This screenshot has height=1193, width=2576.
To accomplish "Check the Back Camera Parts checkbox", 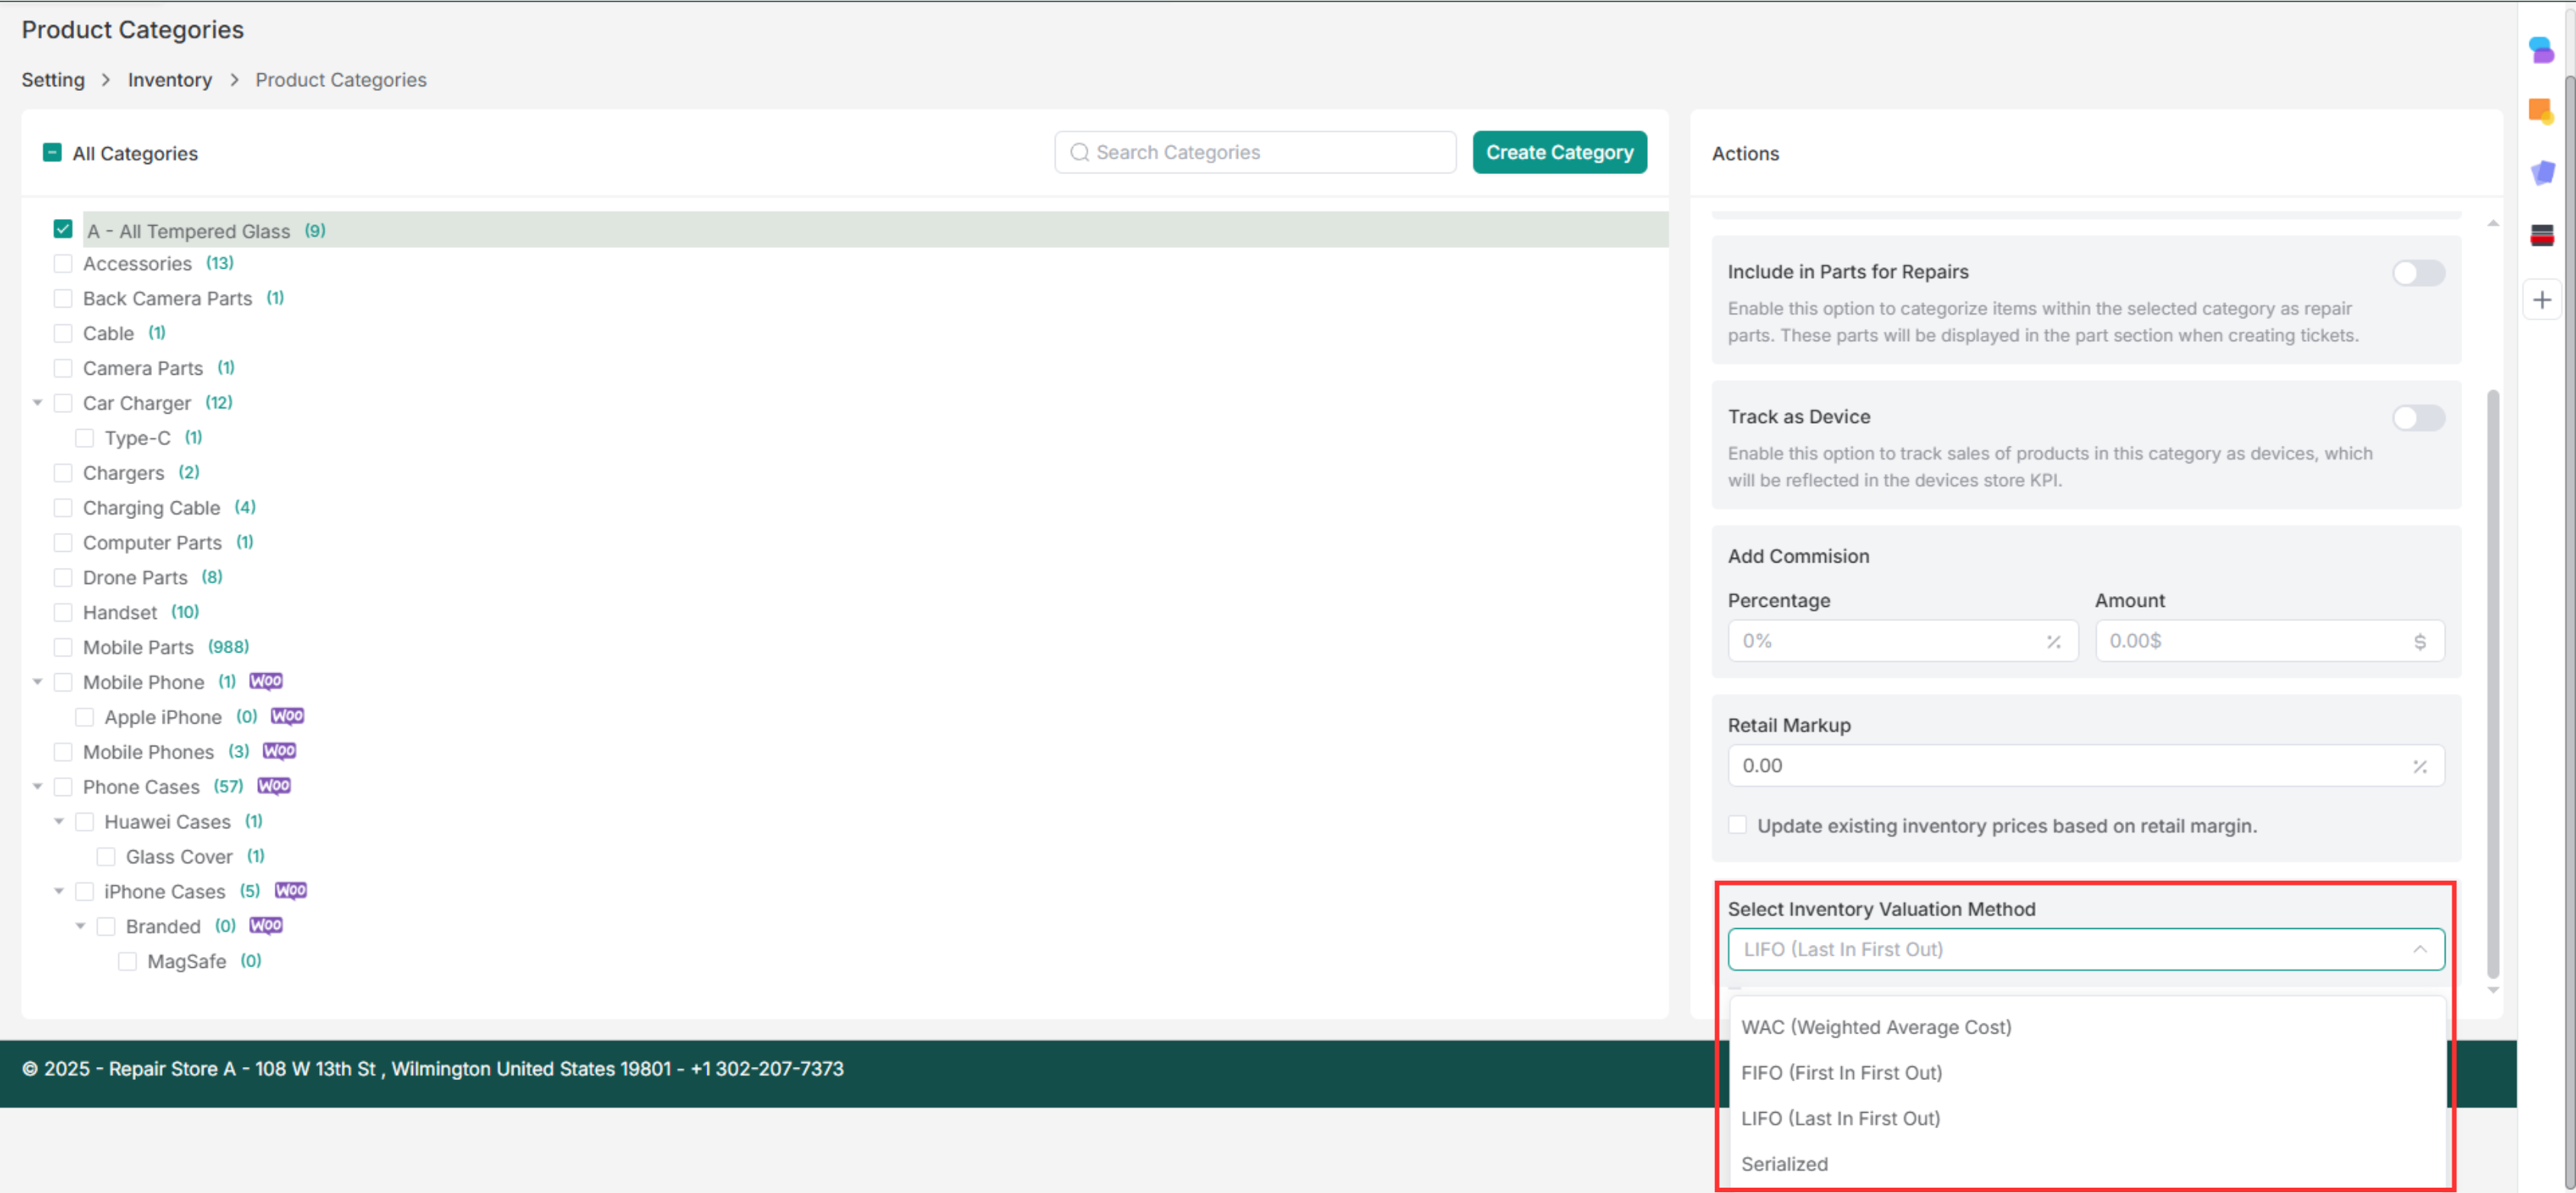I will point(63,298).
